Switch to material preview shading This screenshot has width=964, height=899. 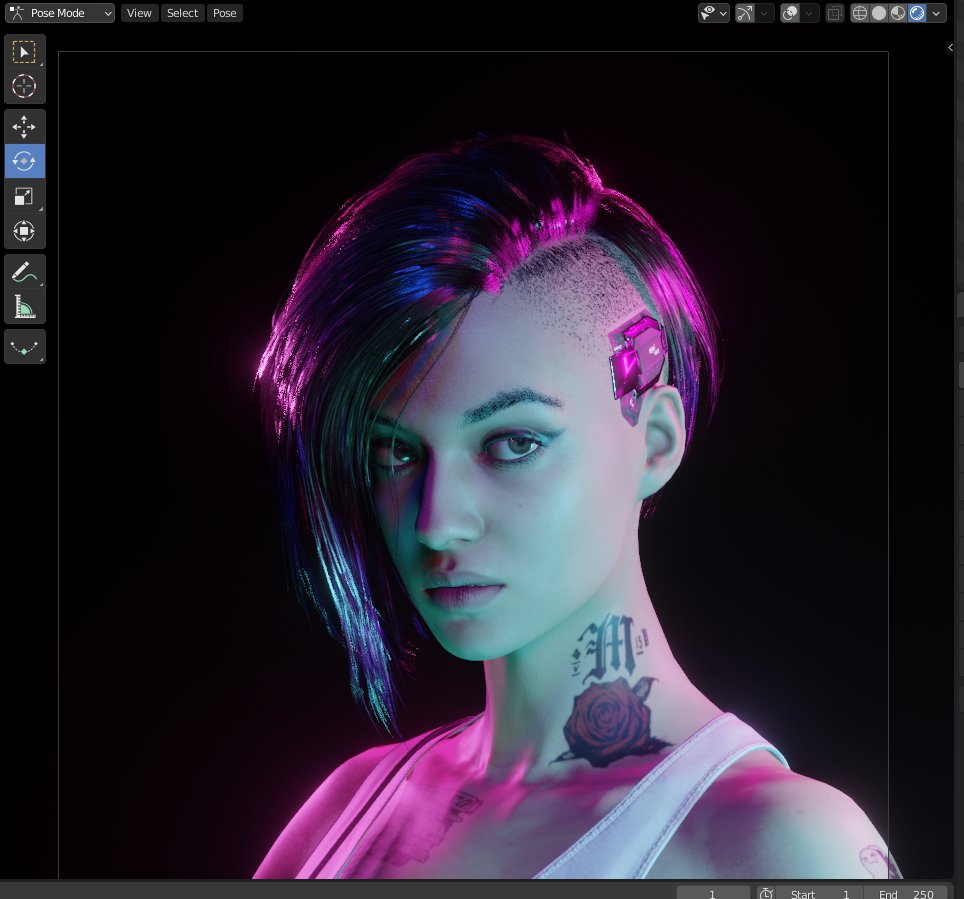(x=898, y=13)
